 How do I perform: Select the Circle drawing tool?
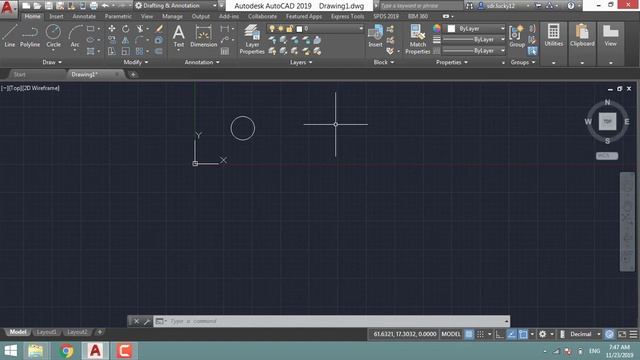point(53,36)
